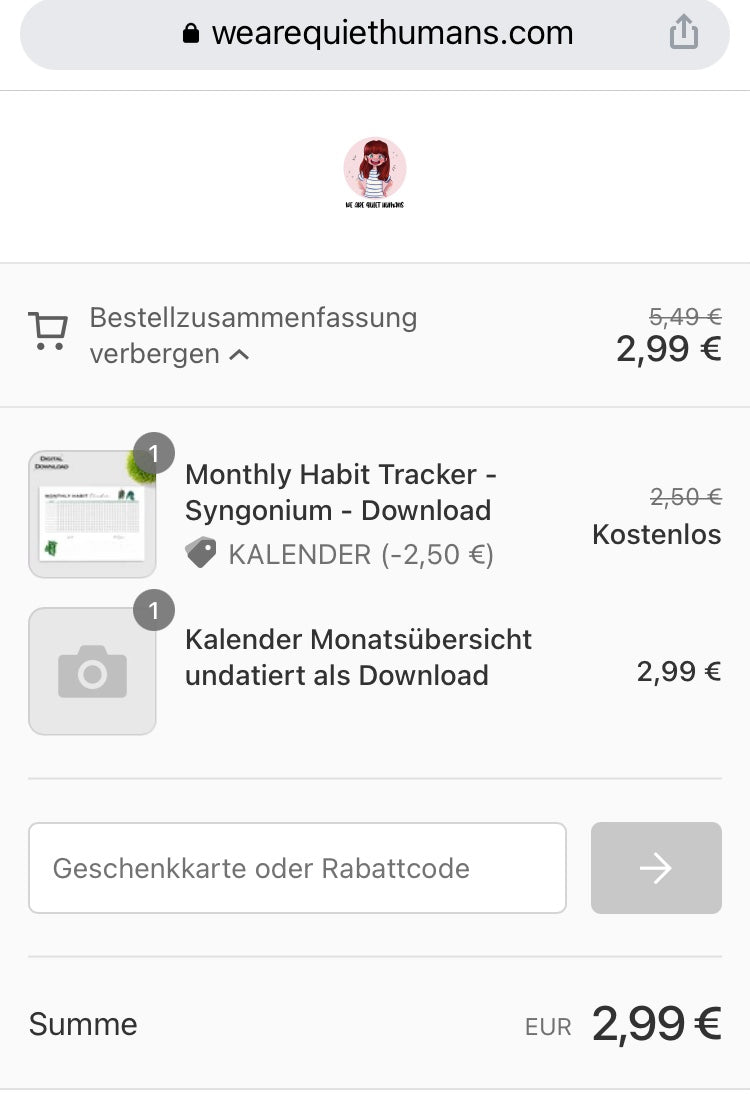Click the chevron next to "verbergen"

click(239, 355)
